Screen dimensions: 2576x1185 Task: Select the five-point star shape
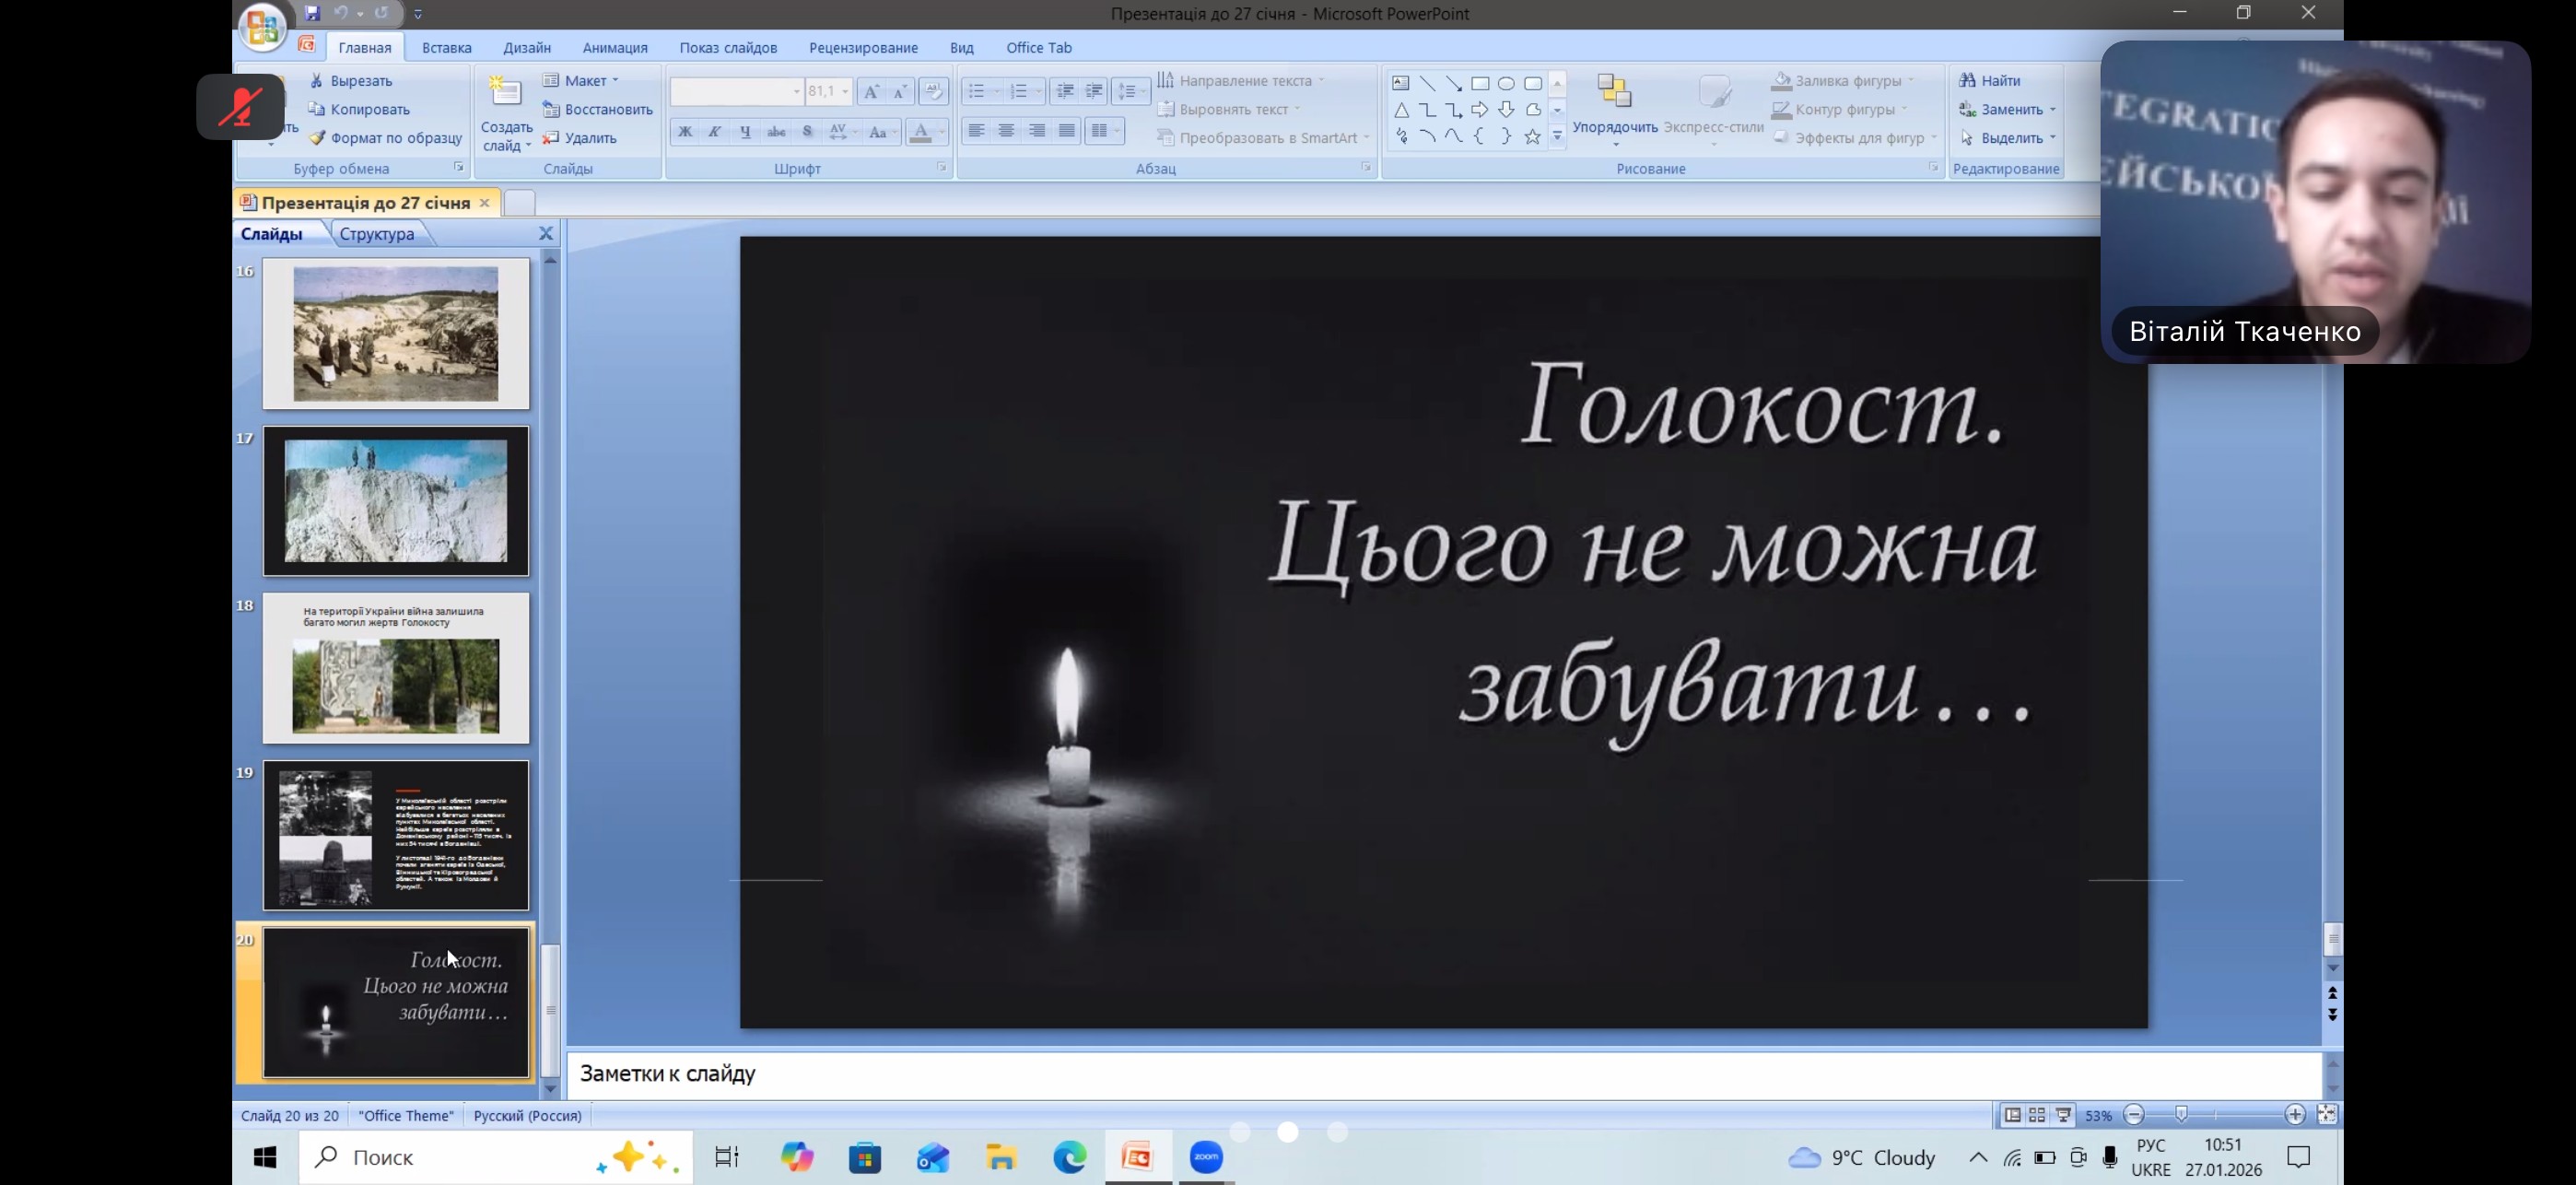point(1532,137)
